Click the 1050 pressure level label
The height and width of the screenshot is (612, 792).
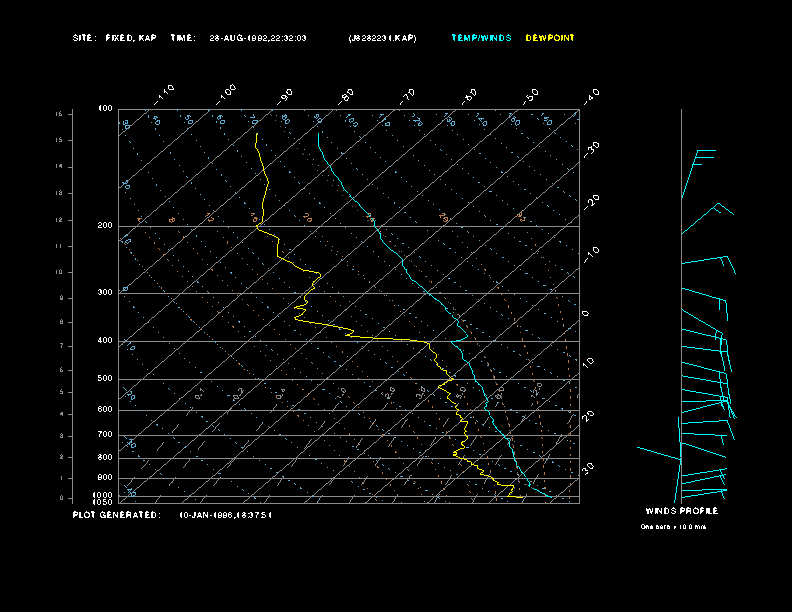103,502
